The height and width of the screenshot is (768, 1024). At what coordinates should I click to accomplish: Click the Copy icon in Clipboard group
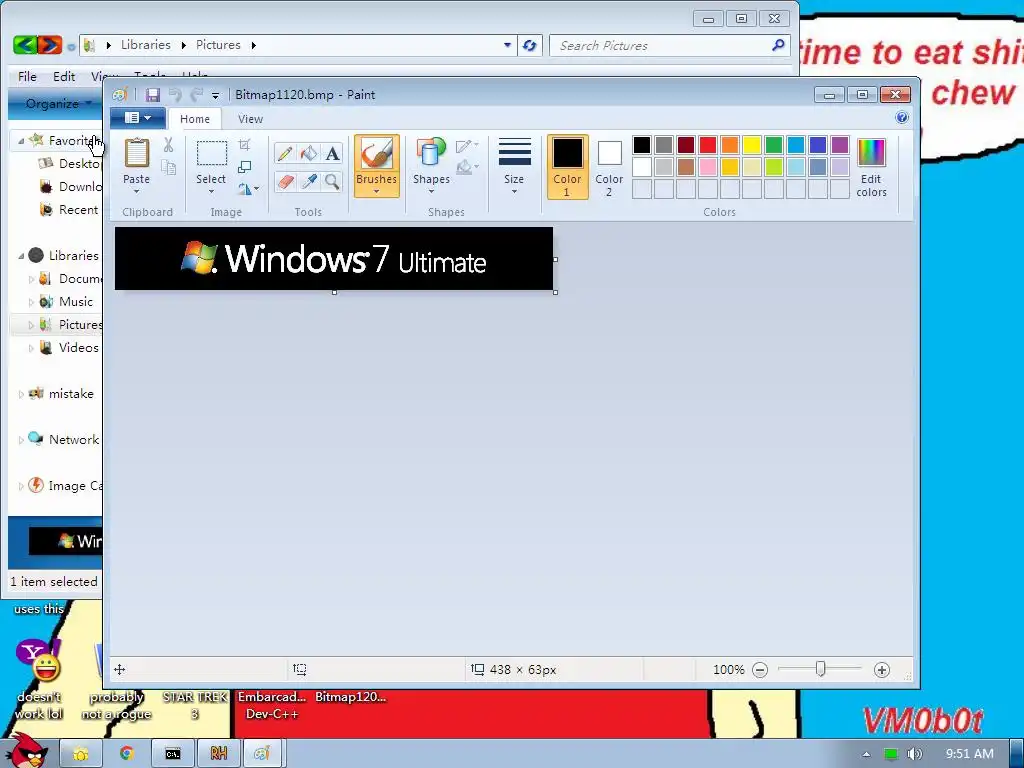[168, 168]
